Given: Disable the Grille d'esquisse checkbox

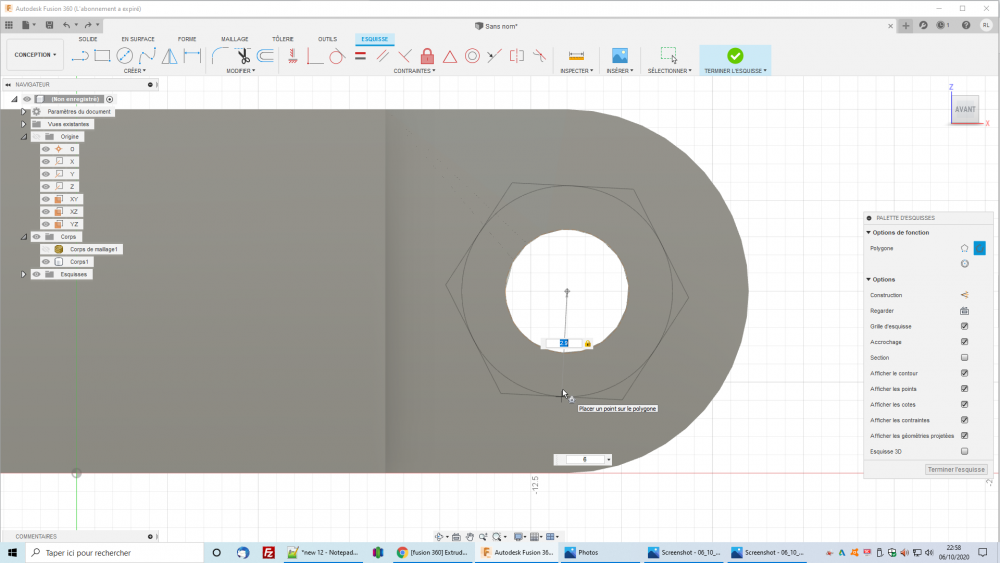Looking at the screenshot, I should click(964, 326).
